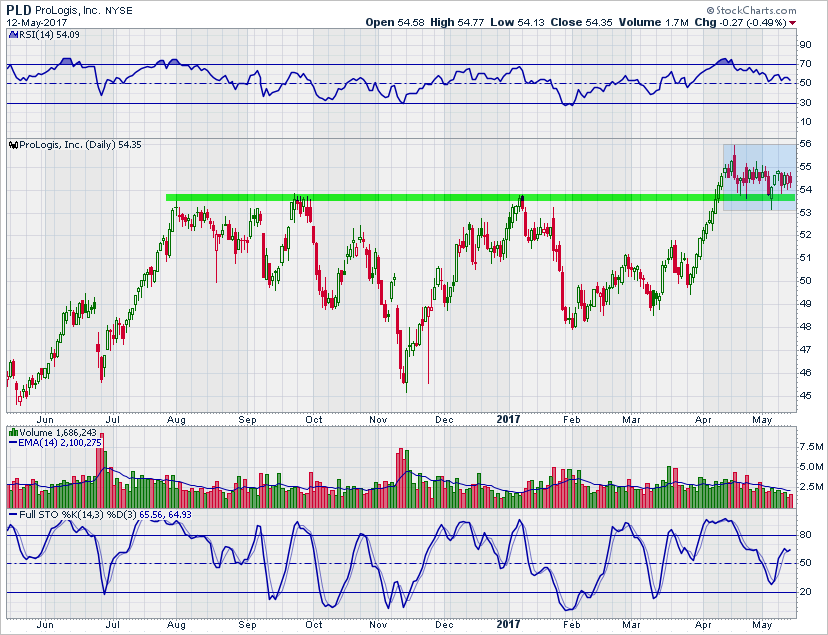Click the 56 price axis label
The width and height of the screenshot is (828, 635).
805,144
